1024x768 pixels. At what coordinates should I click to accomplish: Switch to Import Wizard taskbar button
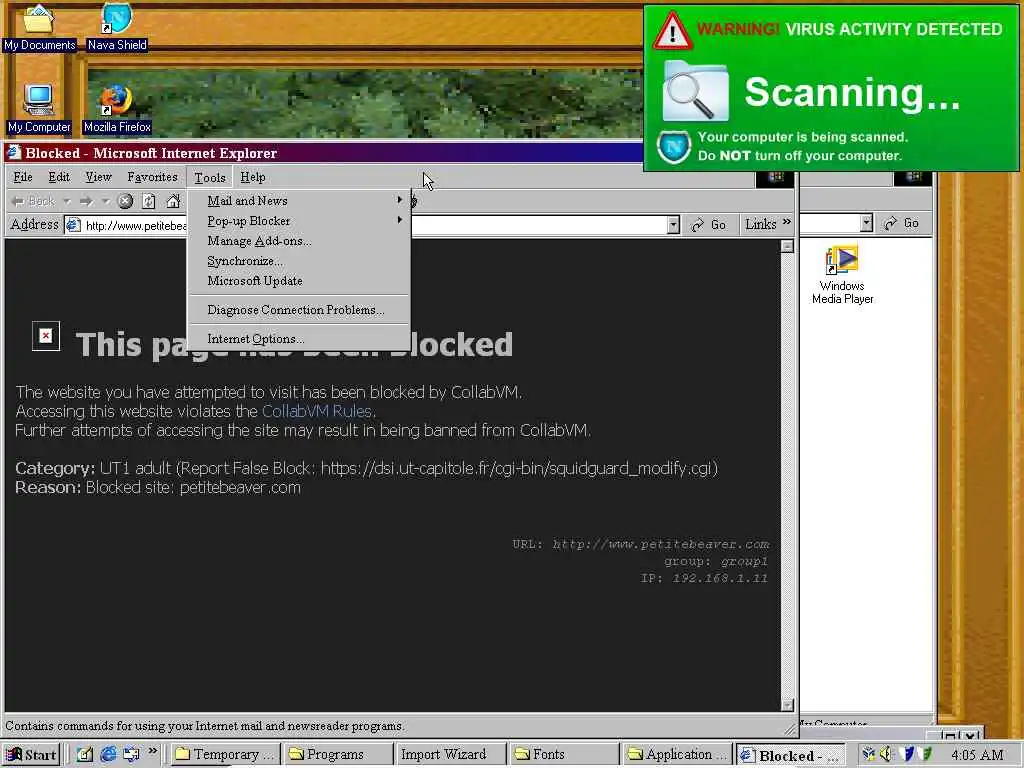point(451,754)
